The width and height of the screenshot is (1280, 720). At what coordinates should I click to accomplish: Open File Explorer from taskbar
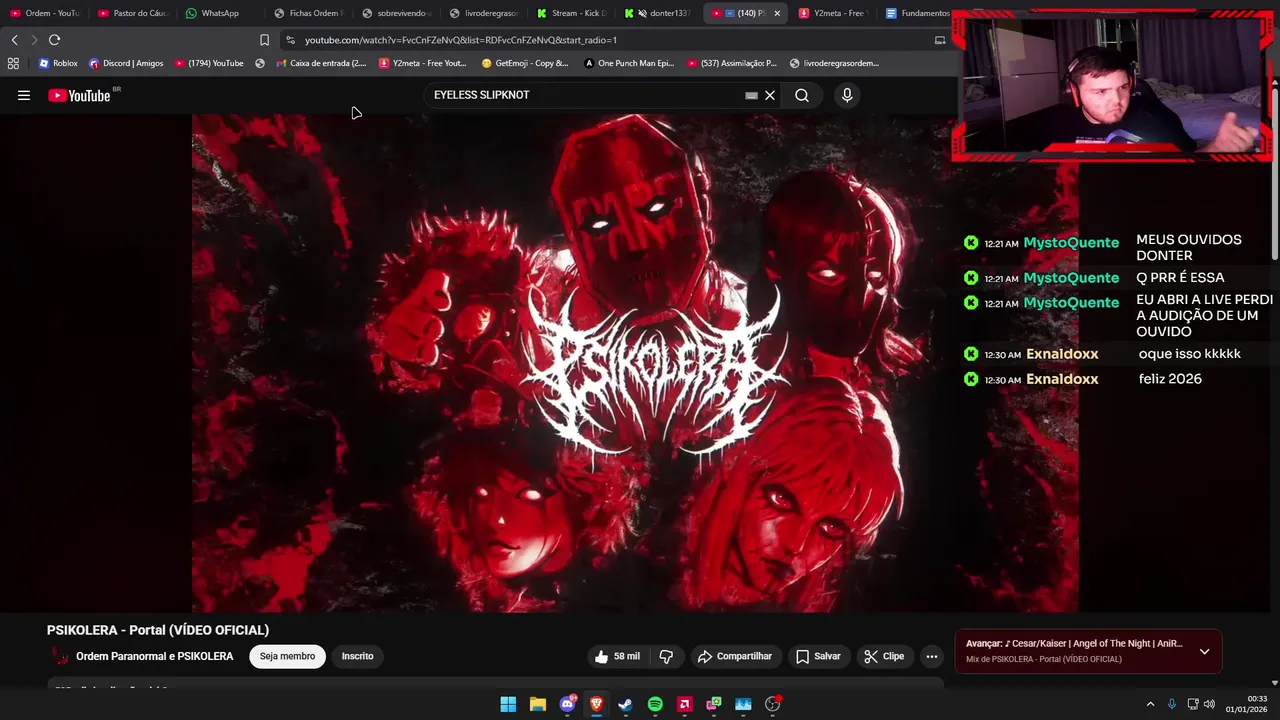point(537,704)
